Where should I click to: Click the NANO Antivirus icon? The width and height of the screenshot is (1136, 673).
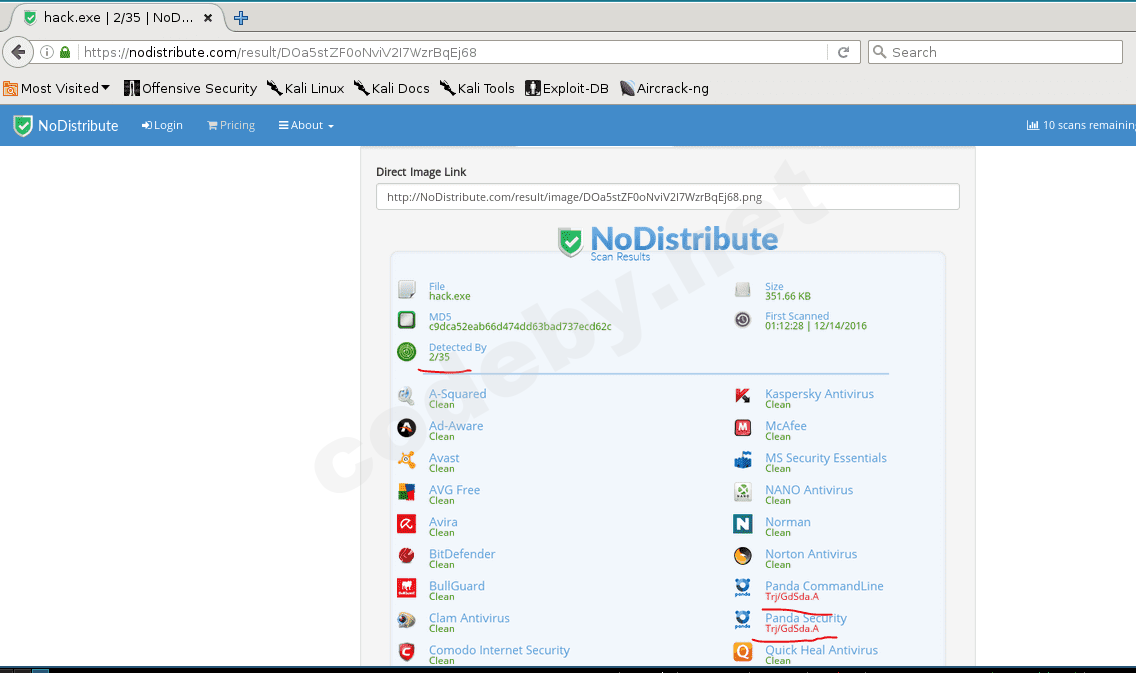(x=743, y=492)
